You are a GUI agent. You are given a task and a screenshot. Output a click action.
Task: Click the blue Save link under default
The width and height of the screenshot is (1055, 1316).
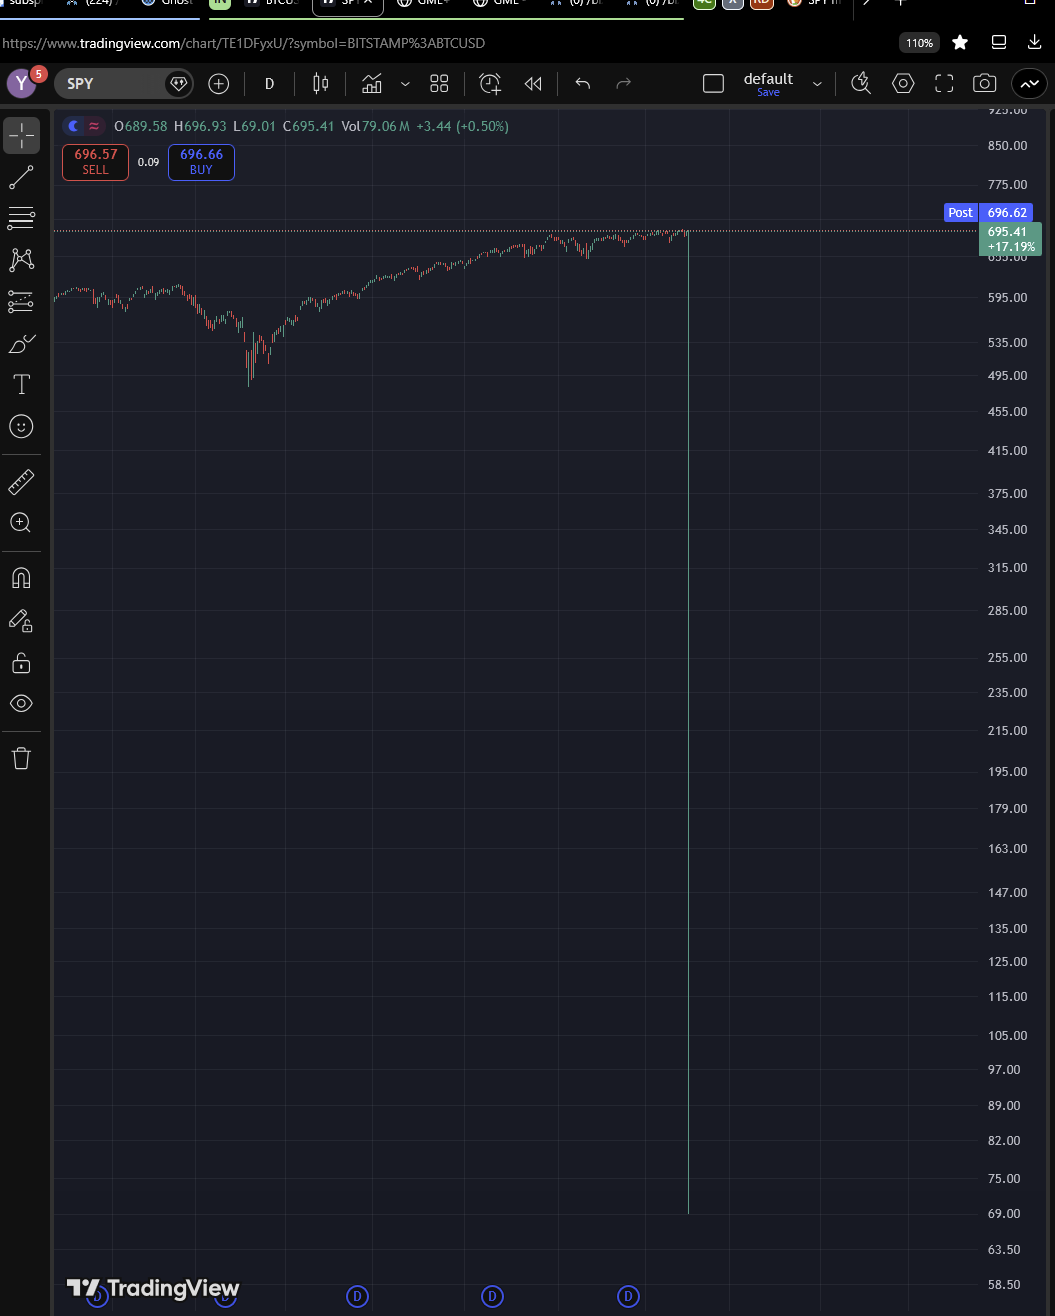(x=768, y=92)
